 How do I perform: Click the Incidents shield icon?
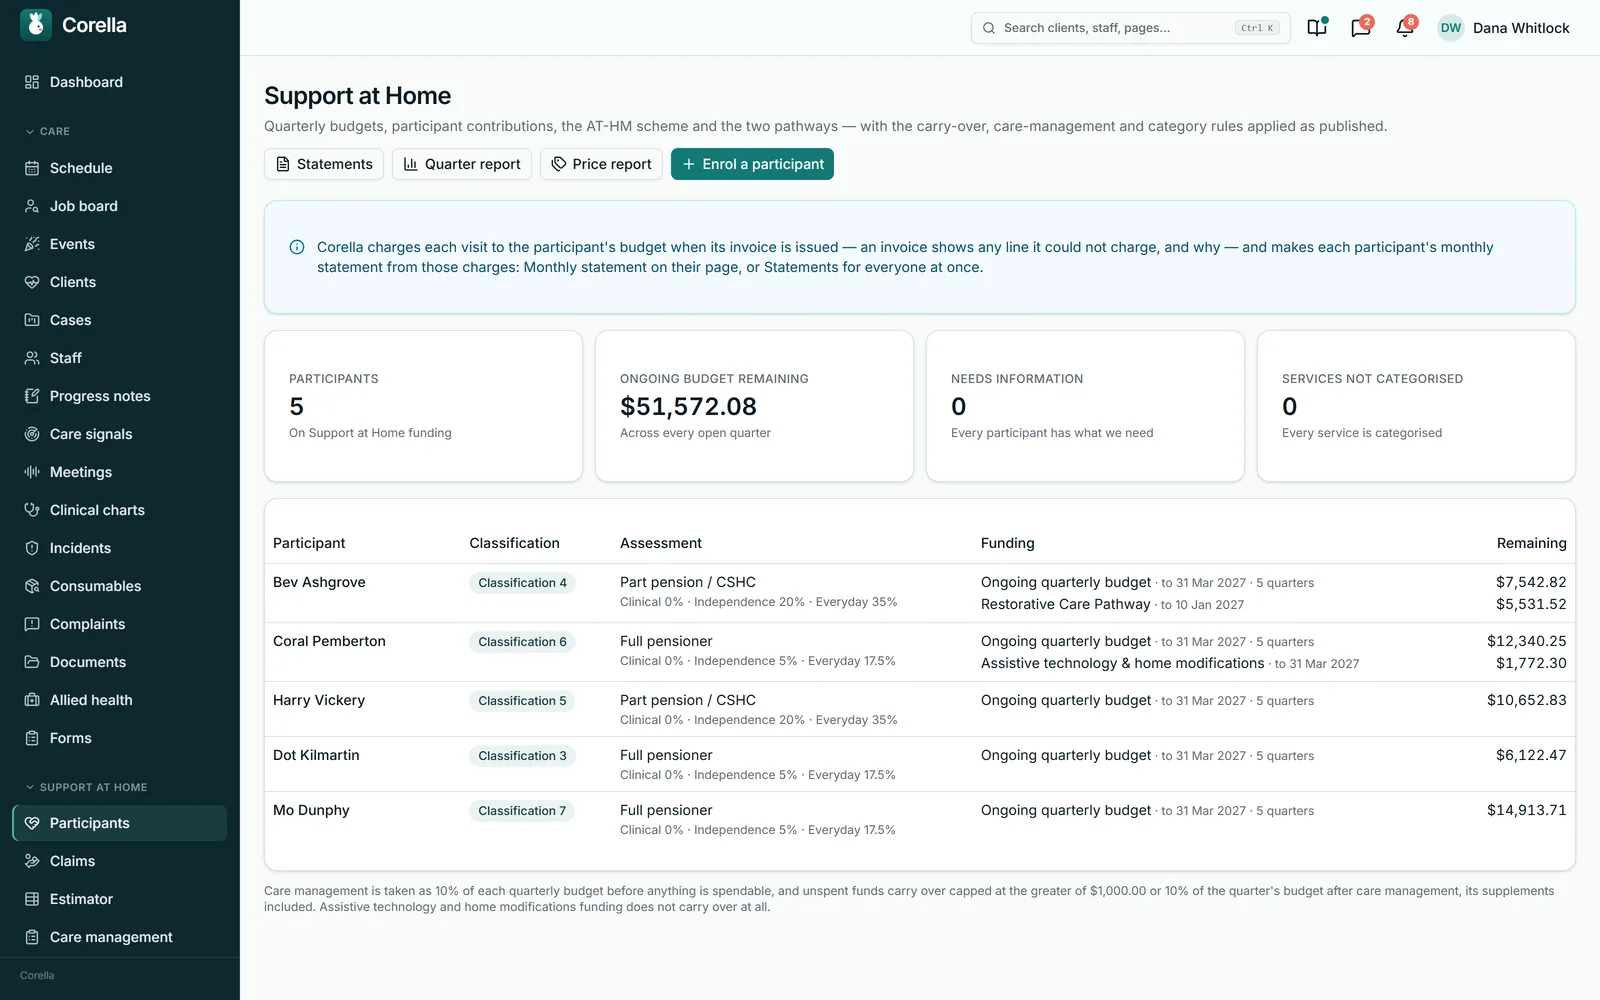coord(32,548)
